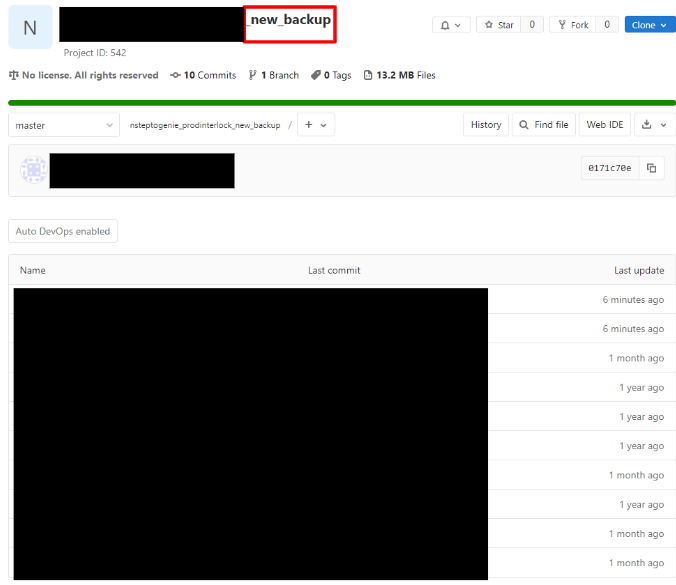The image size is (676, 585).
Task: Star this project
Action: (498, 25)
